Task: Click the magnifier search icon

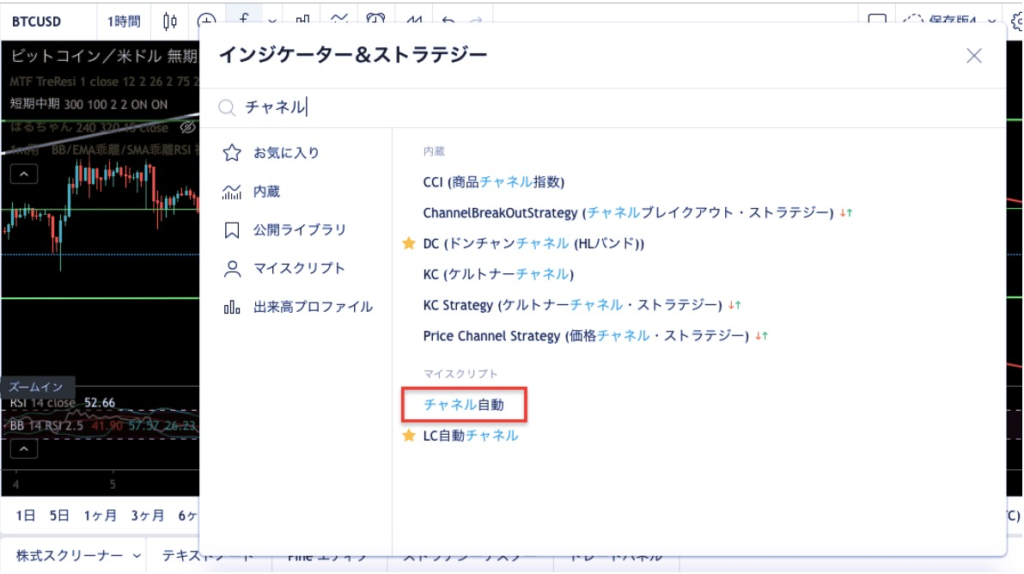Action: click(x=227, y=107)
